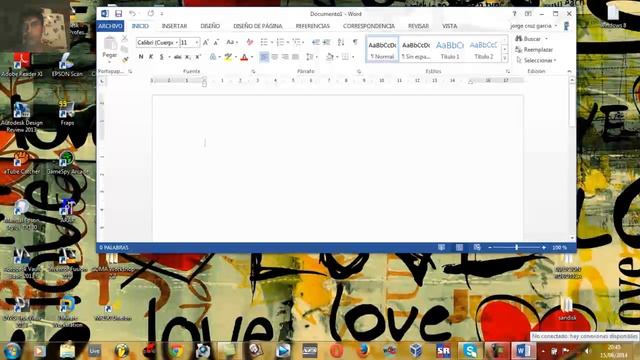Image resolution: width=640 pixels, height=360 pixels.
Task: Apply the Sin espaciado style
Action: pyautogui.click(x=416, y=49)
